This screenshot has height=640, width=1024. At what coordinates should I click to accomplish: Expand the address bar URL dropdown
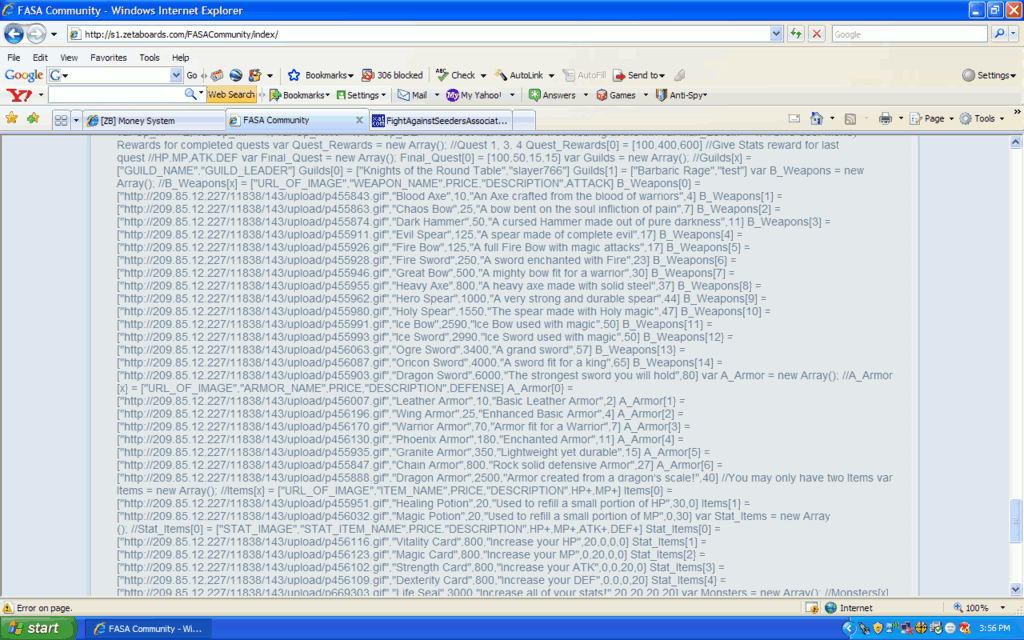(776, 34)
